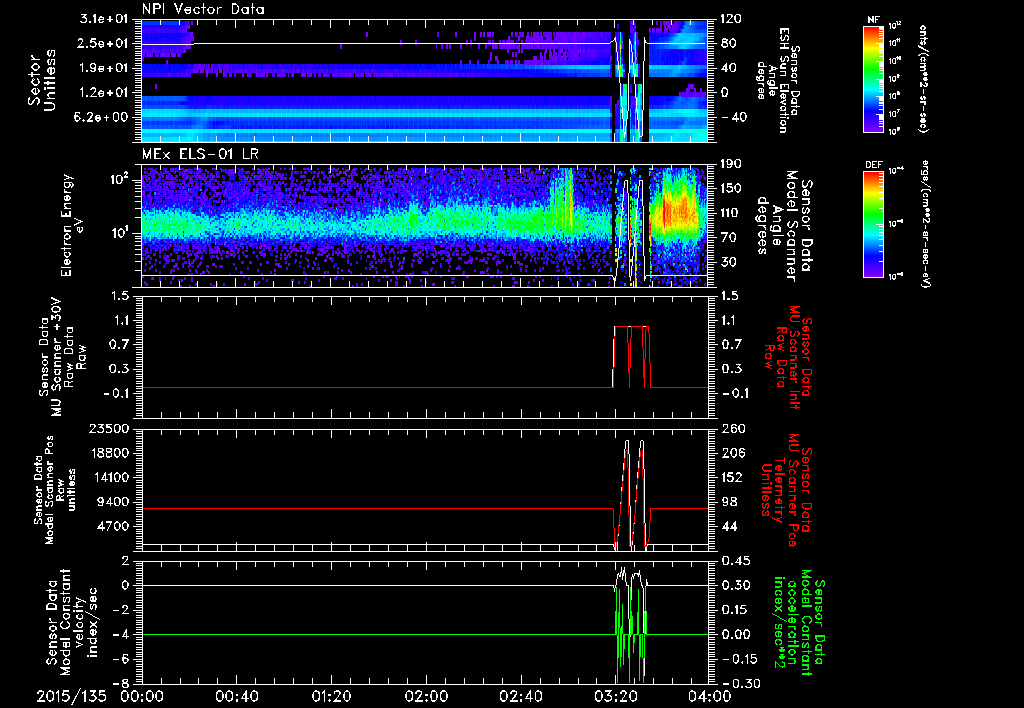
Task: Click the 00:00 time tick label
Action: [x=142, y=696]
